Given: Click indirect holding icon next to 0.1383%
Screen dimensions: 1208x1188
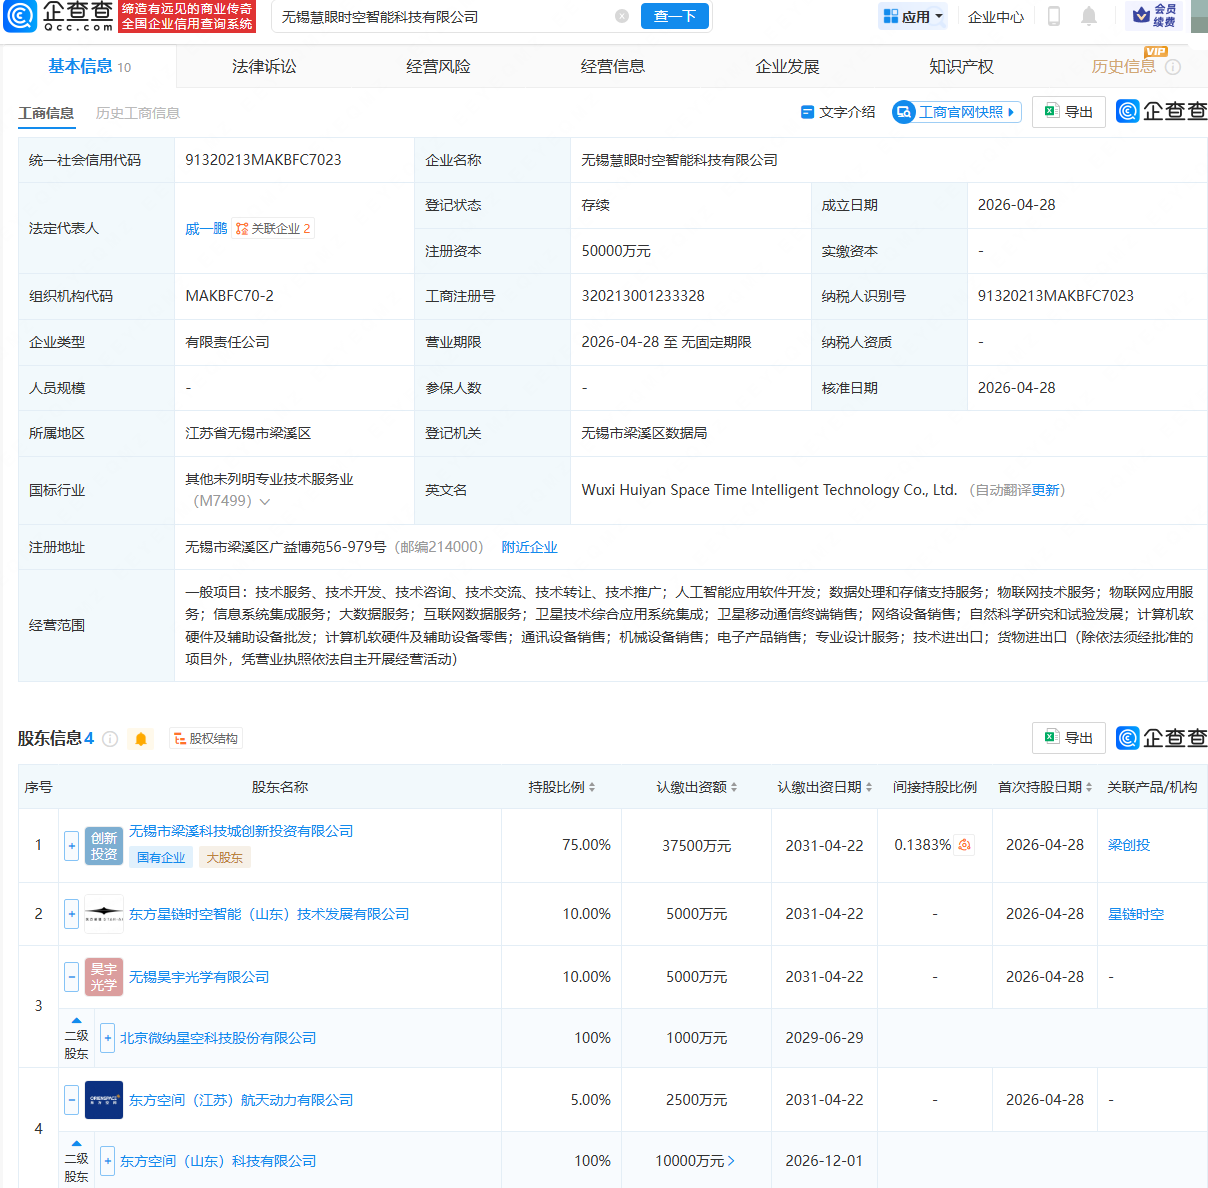Looking at the screenshot, I should click(x=964, y=845).
